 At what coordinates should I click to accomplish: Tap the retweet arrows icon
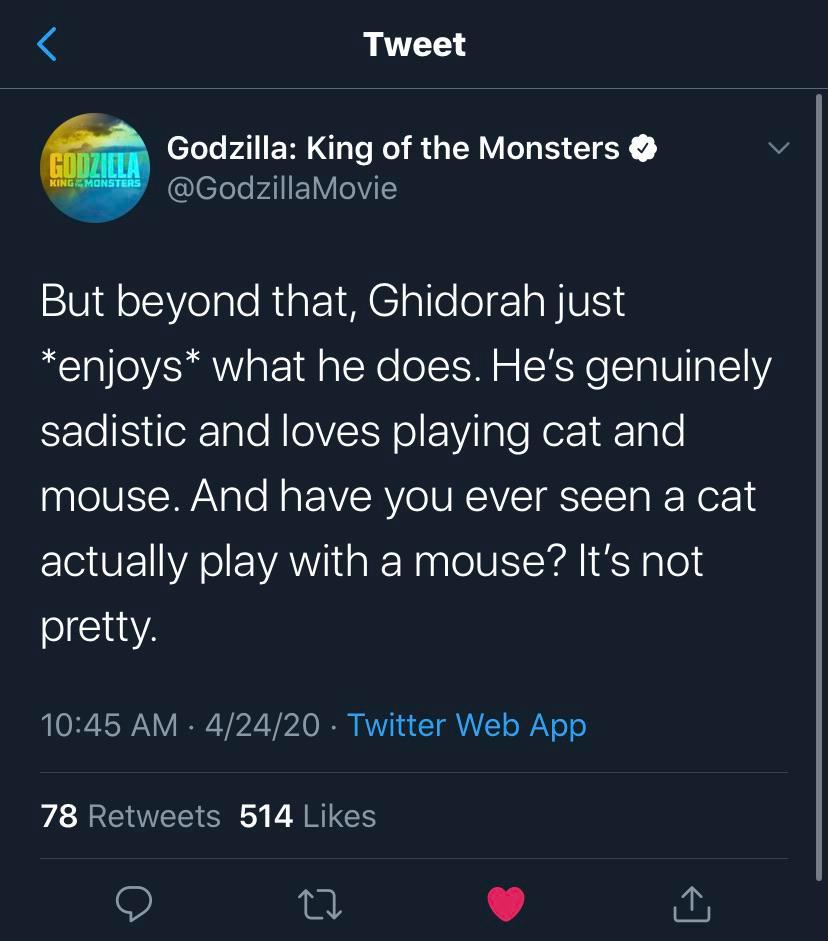320,905
